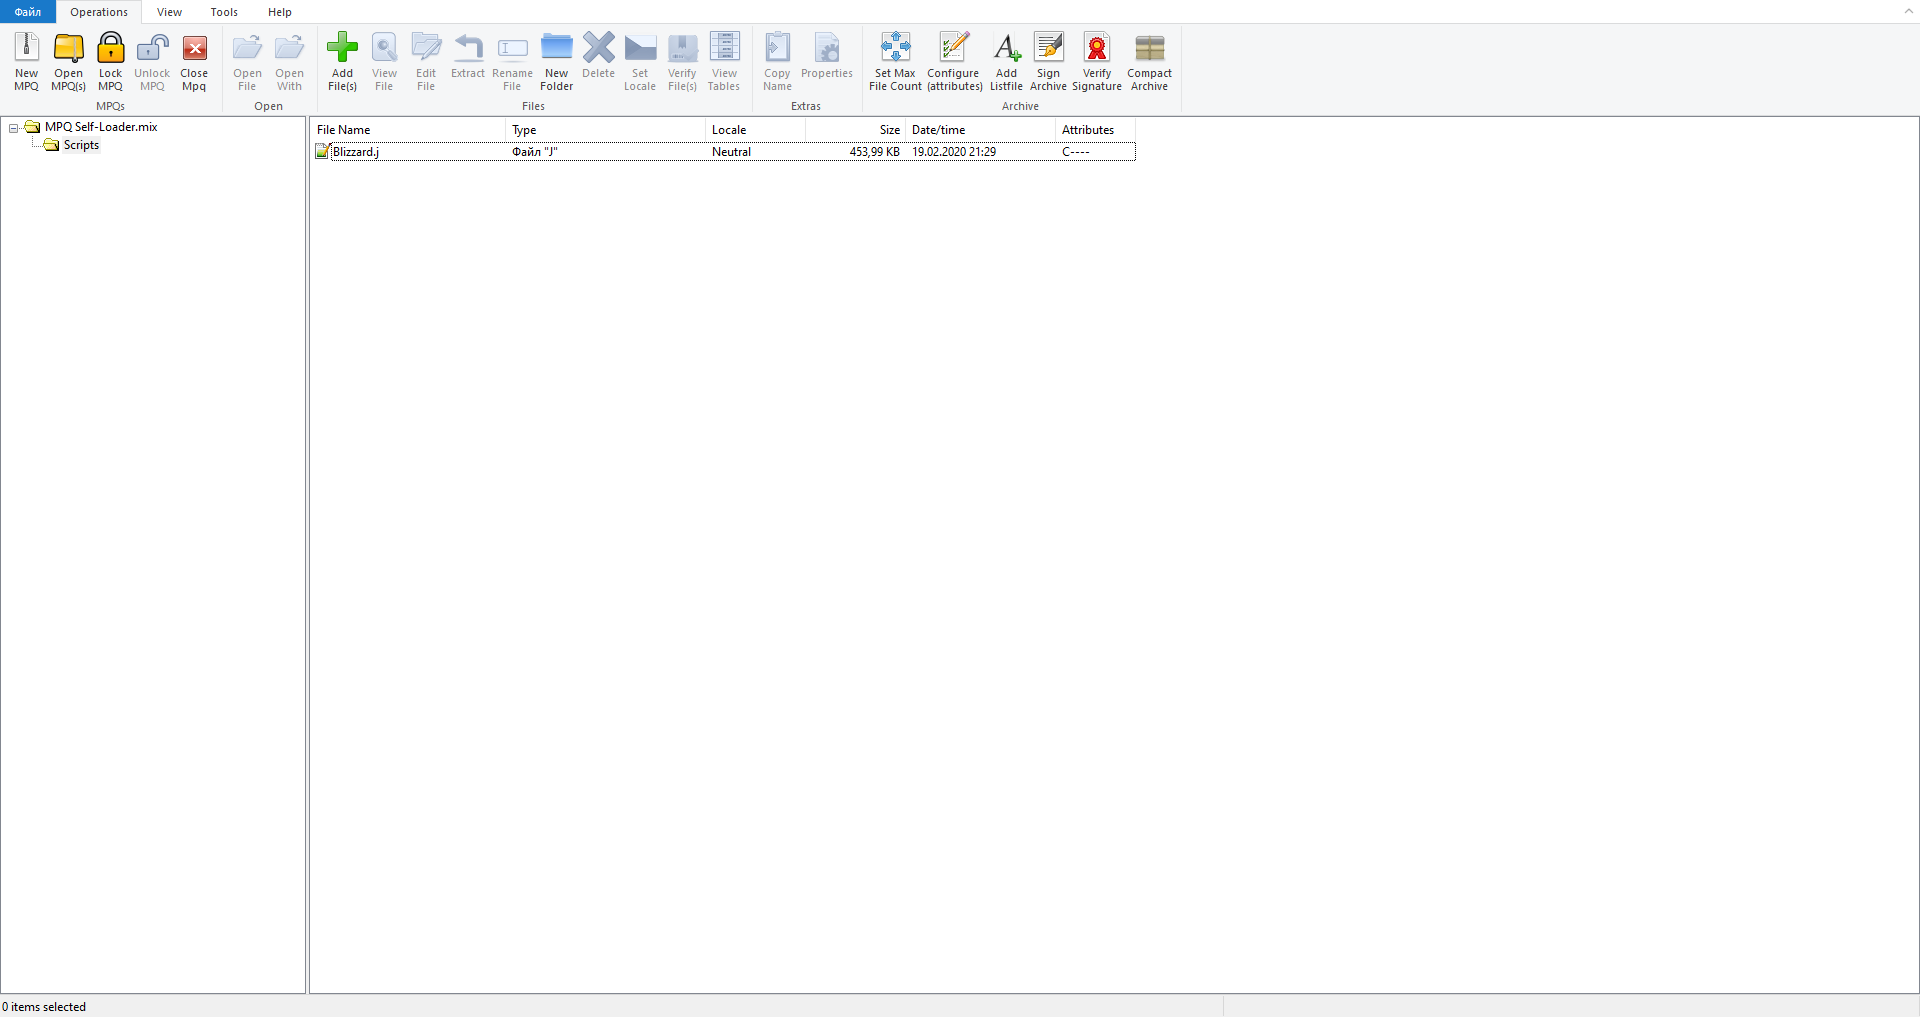The width and height of the screenshot is (1920, 1017).
Task: Compact Archive from the ribbon
Action: (1149, 62)
